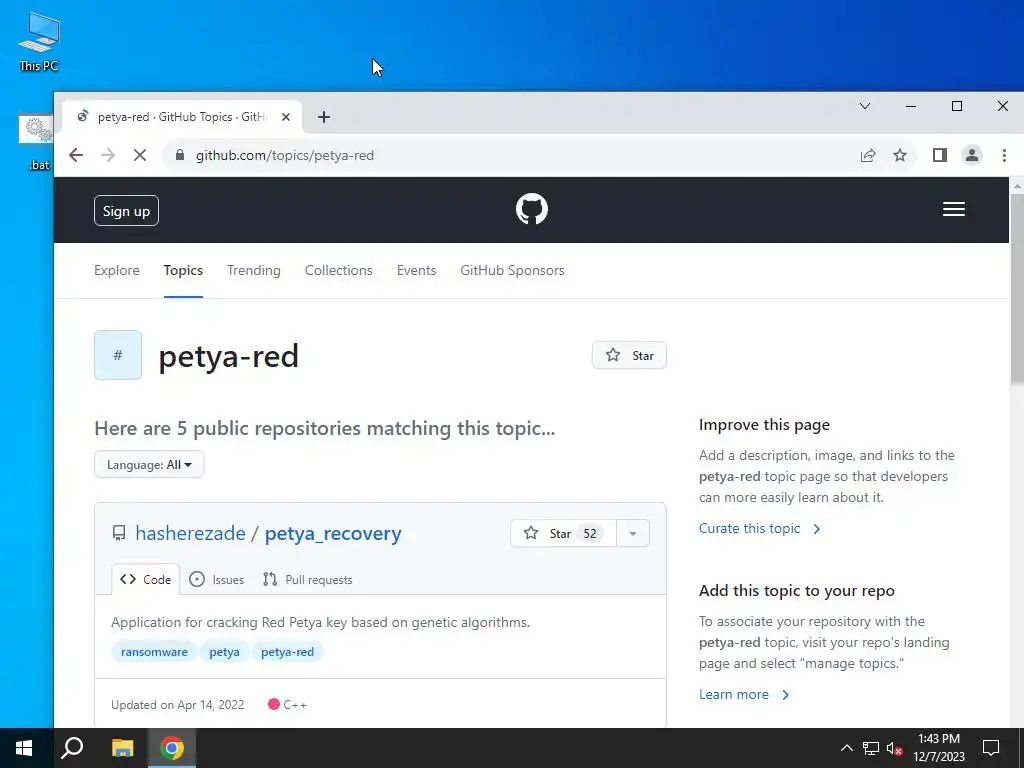Click the tab search chevron in title bar
Image resolution: width=1024 pixels, height=768 pixels.
tap(865, 106)
